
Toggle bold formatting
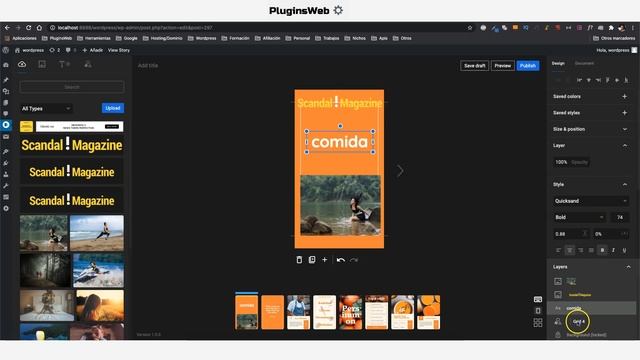[602, 250]
